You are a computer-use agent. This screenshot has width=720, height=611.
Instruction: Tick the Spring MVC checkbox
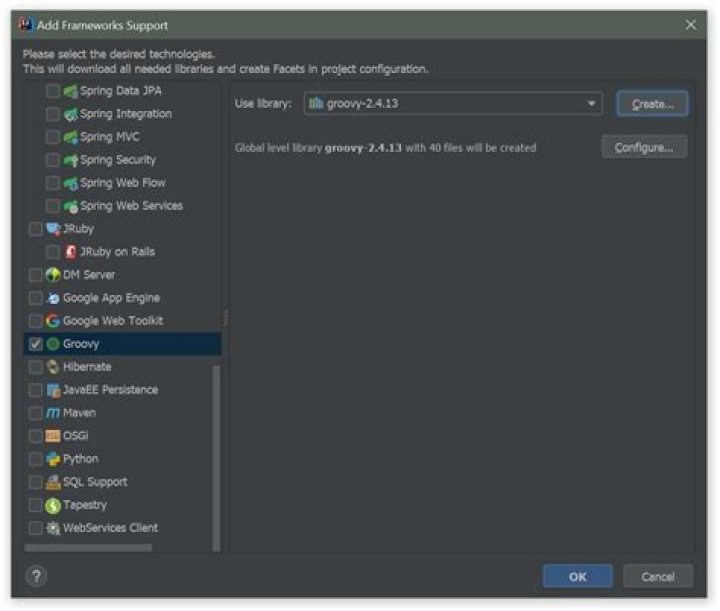point(53,137)
